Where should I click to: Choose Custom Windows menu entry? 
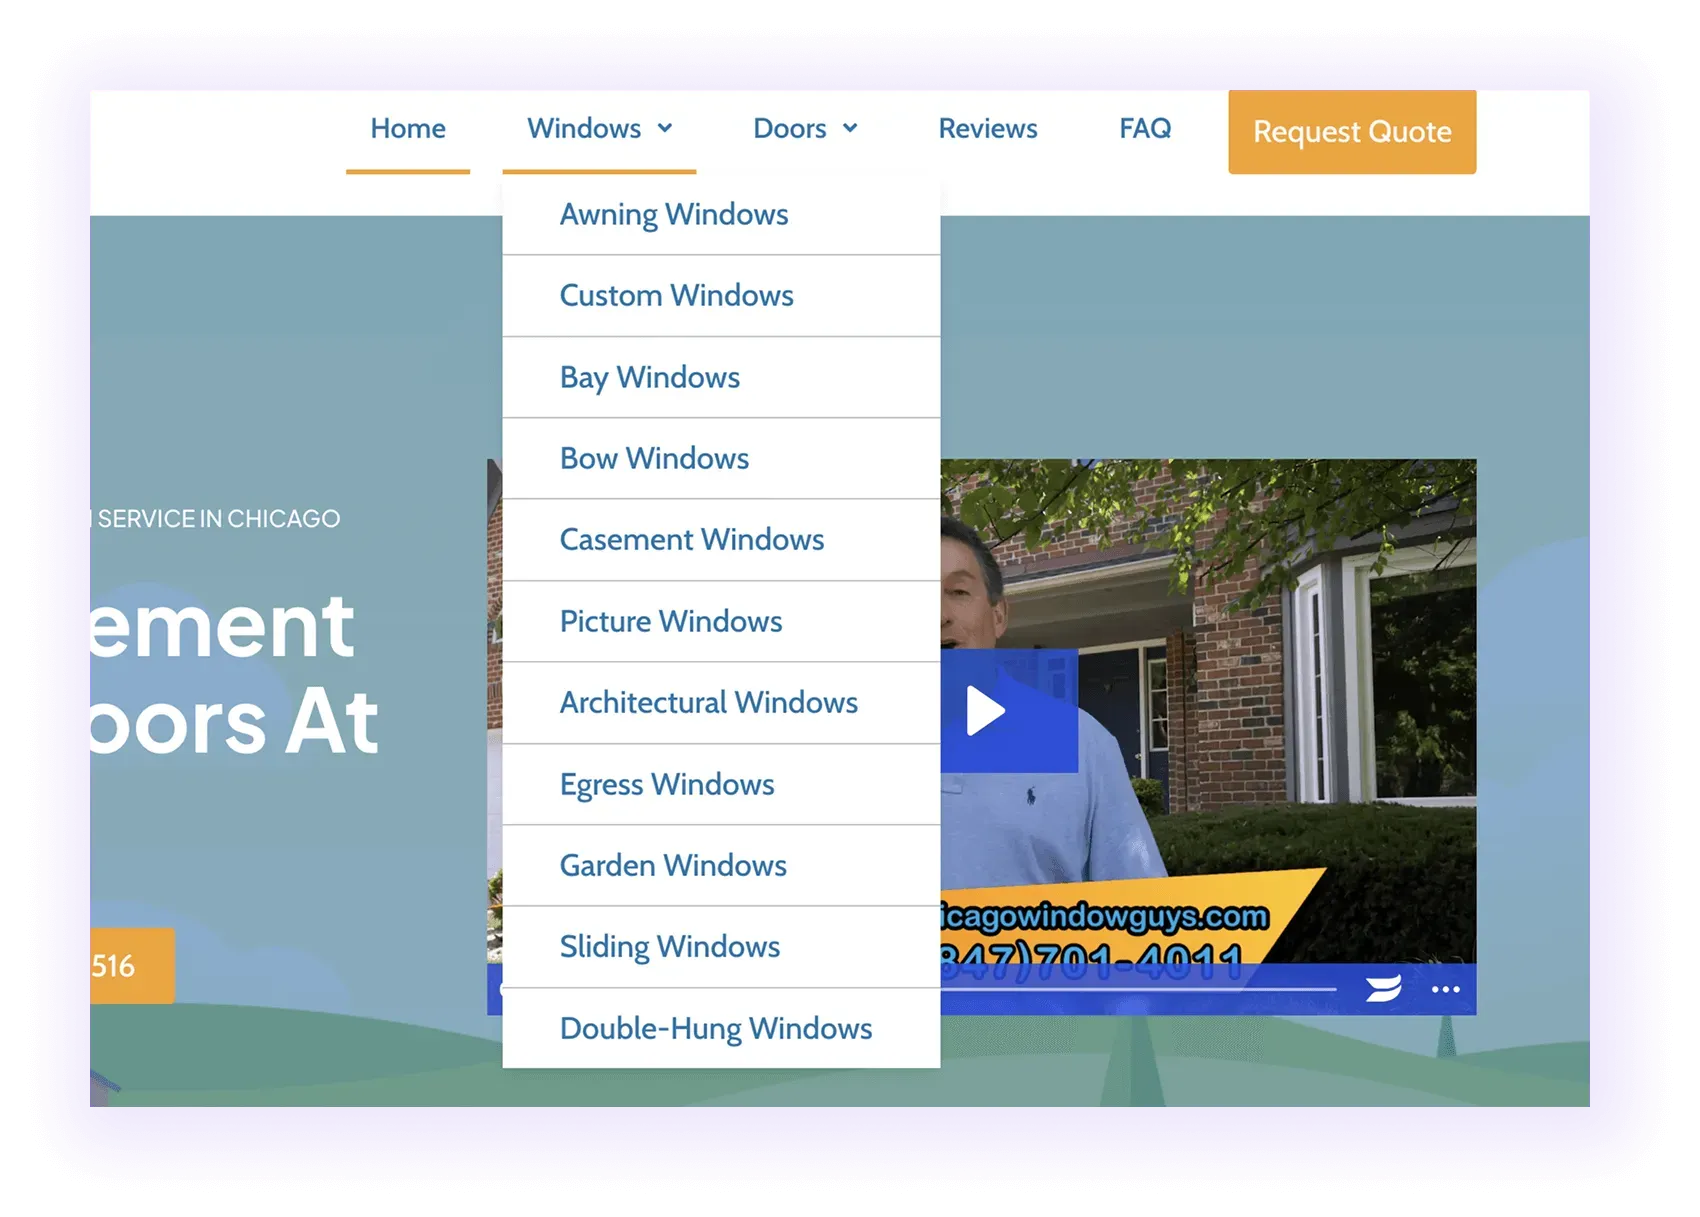coord(721,296)
